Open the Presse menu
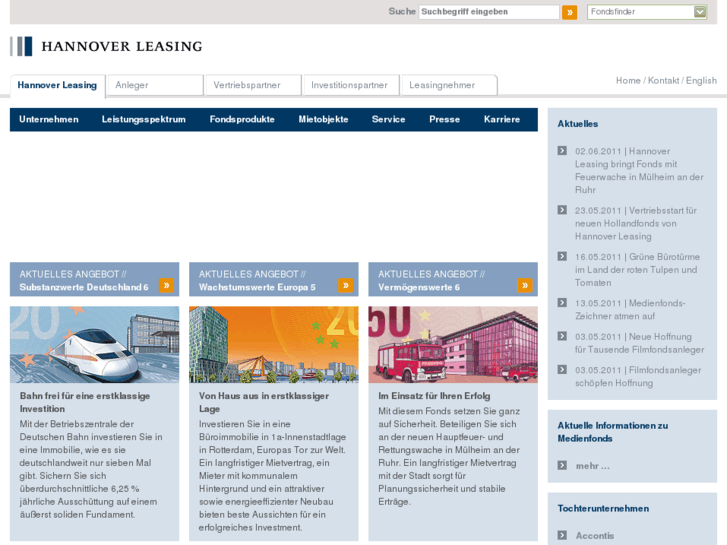Screen dimensions: 727x545 (444, 120)
